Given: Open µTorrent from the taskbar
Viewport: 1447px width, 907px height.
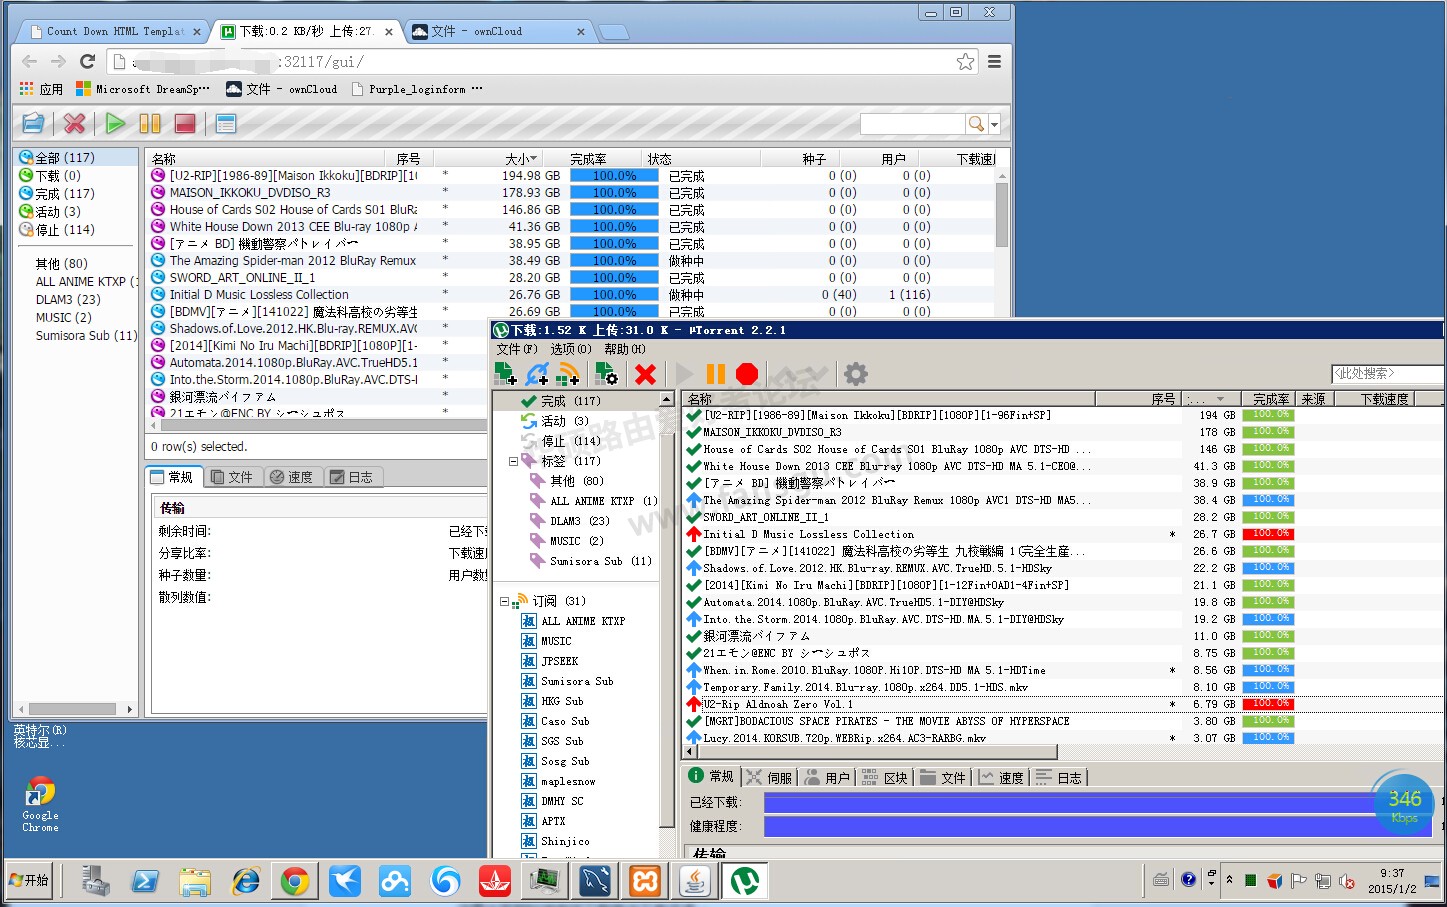Looking at the screenshot, I should coord(745,881).
